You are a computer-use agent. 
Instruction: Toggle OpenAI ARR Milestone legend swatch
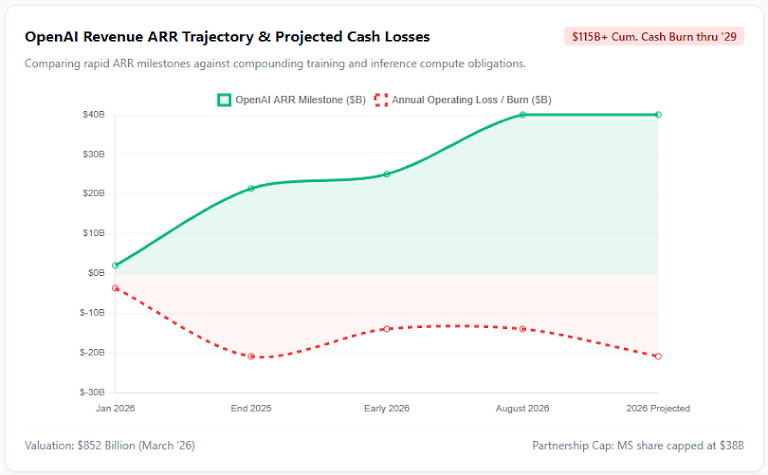pos(224,100)
